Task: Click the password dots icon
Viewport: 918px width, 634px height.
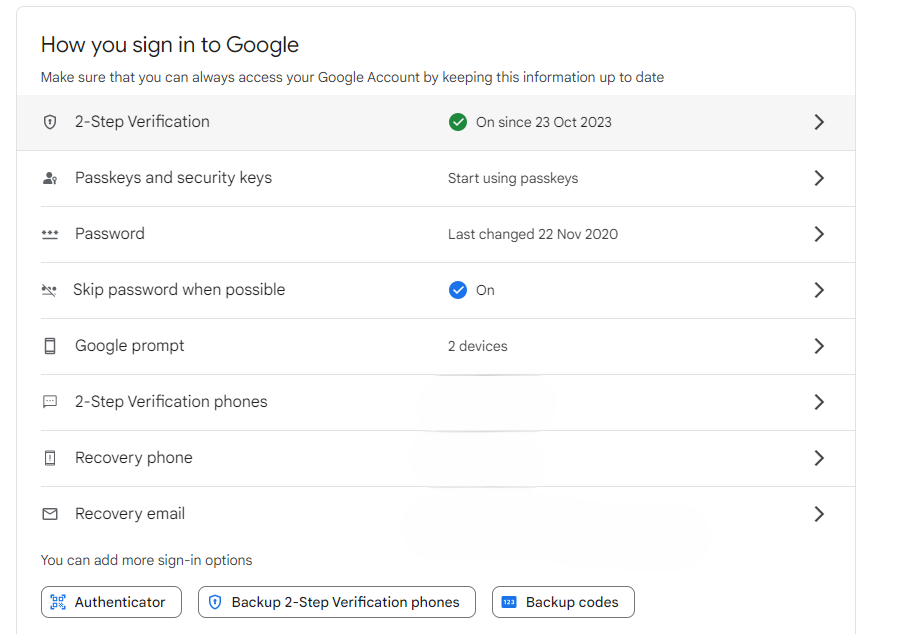Action: [x=50, y=234]
